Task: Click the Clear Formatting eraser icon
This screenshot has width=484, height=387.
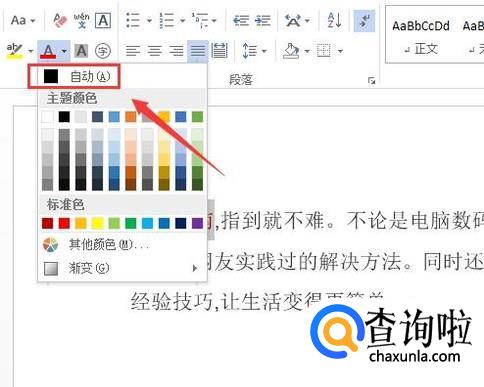Action: pyautogui.click(x=60, y=20)
